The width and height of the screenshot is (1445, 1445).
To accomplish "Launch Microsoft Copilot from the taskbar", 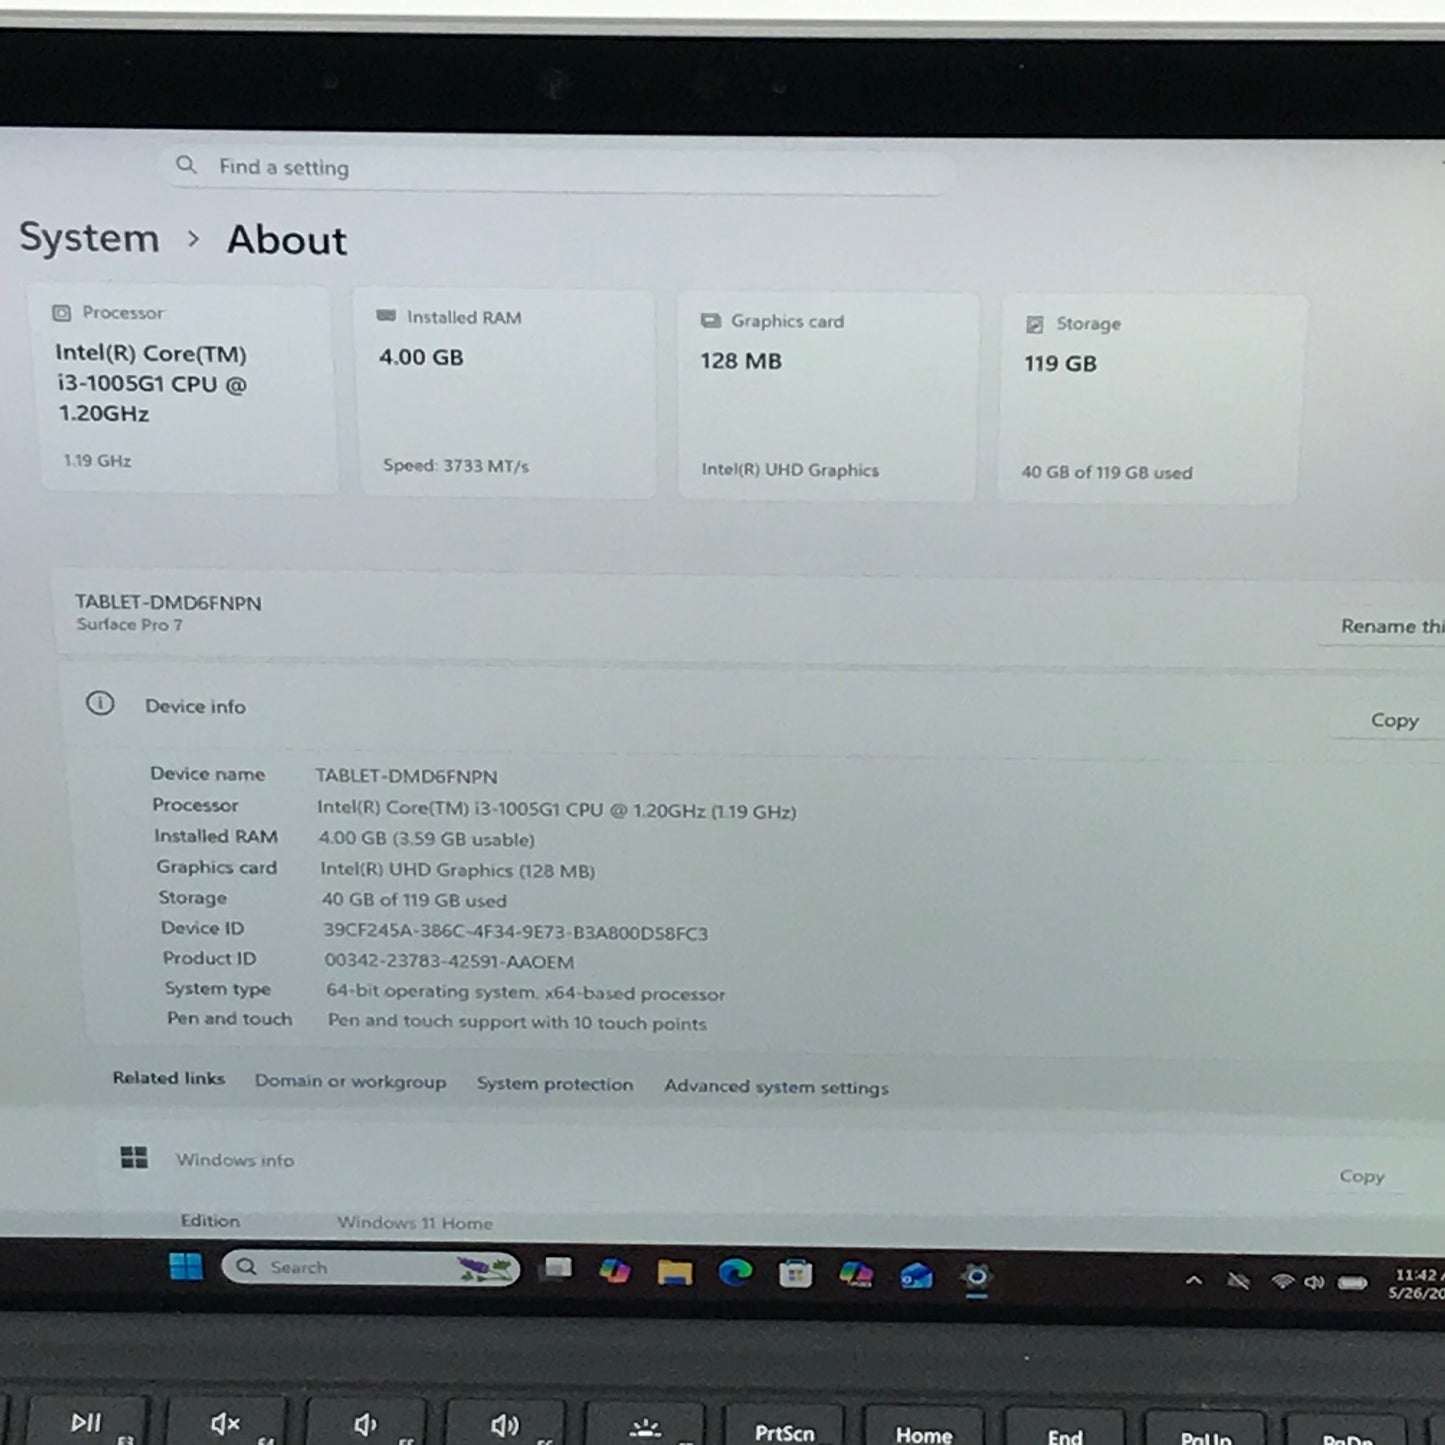I will [x=614, y=1271].
